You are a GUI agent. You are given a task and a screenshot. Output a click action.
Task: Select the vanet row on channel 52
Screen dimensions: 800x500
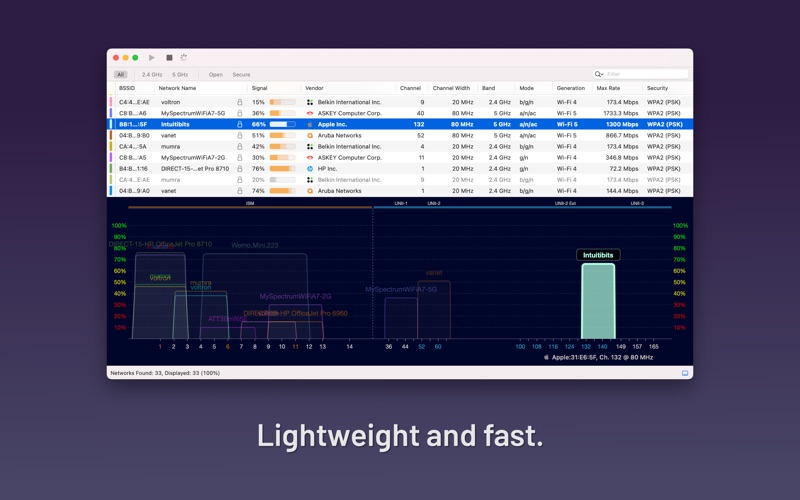pyautogui.click(x=400, y=136)
